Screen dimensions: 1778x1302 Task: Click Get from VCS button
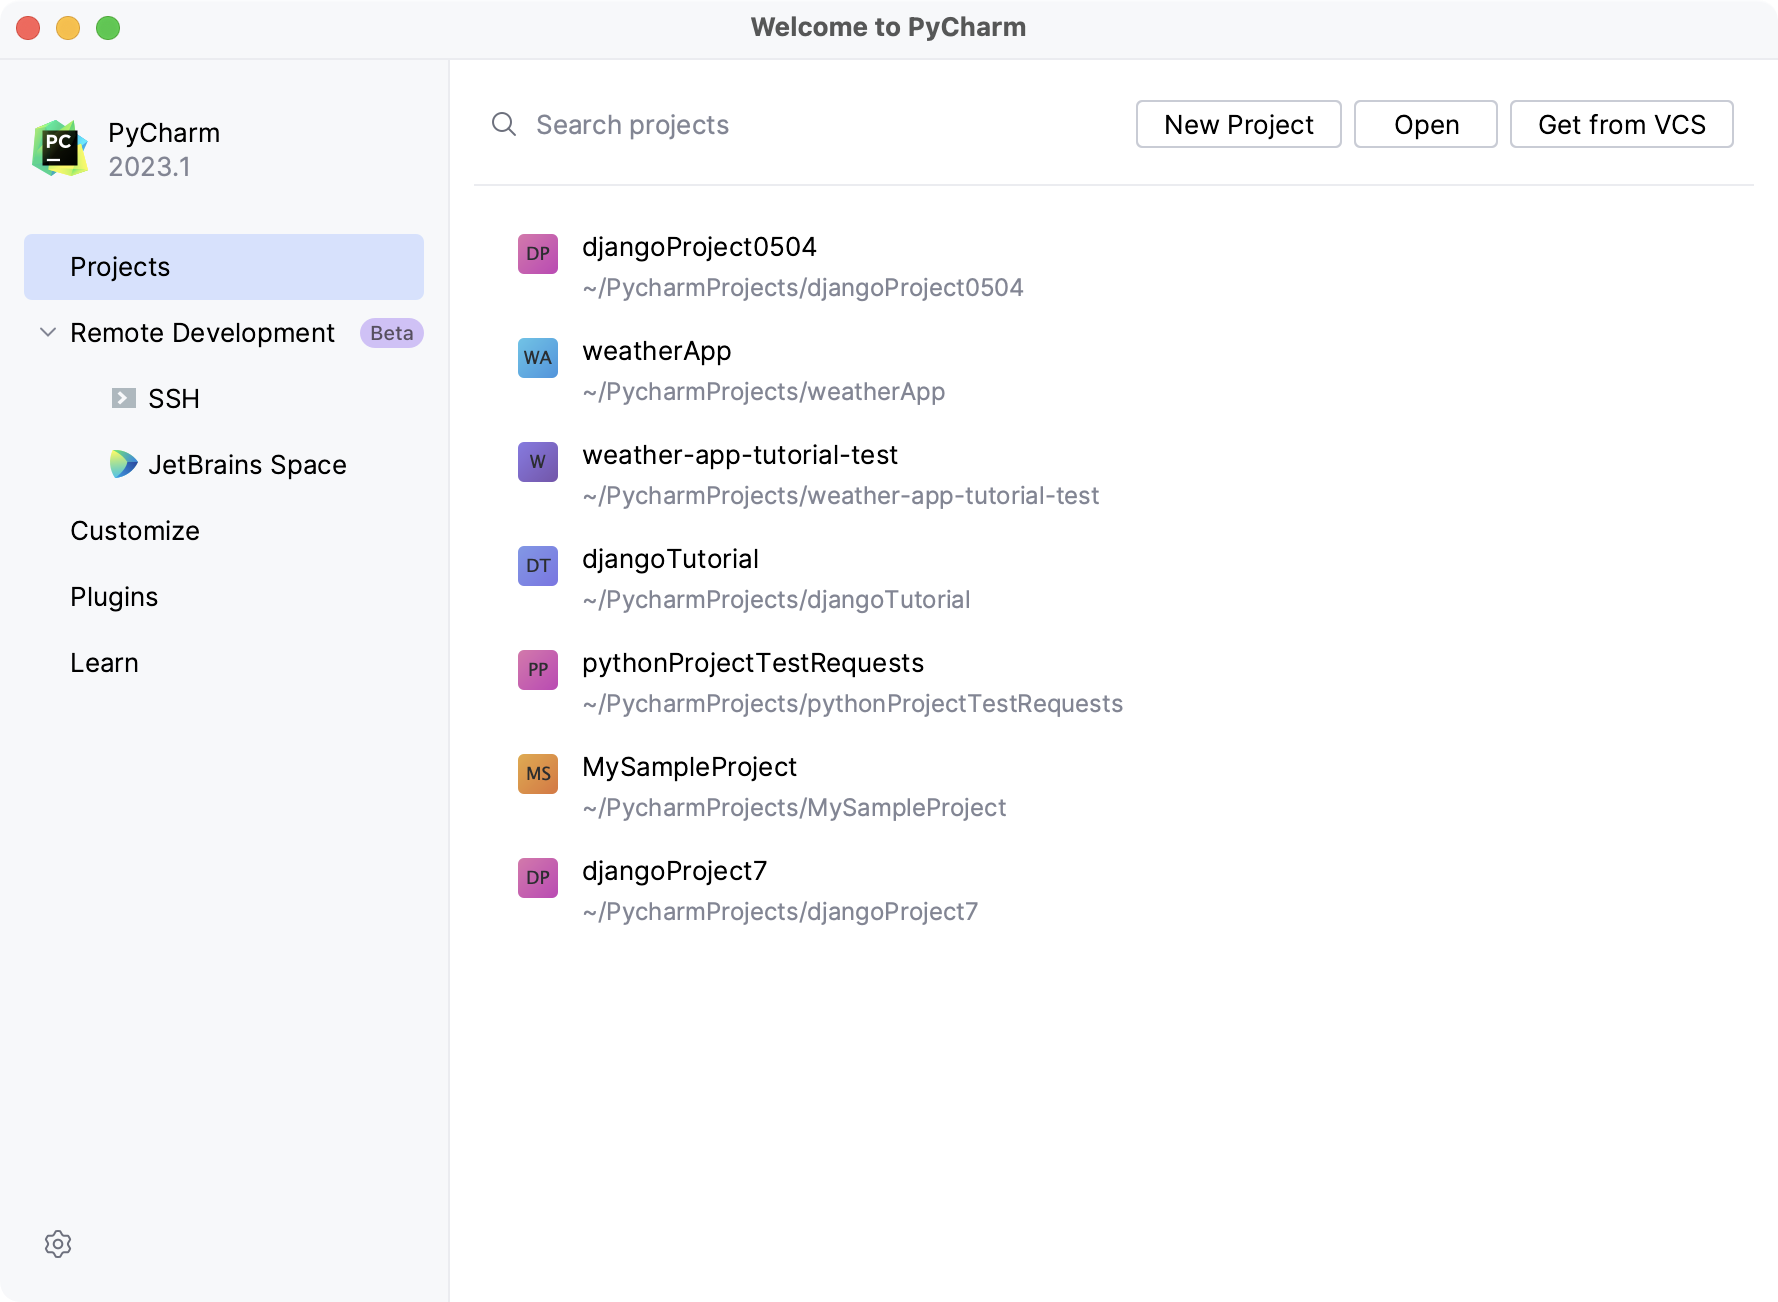click(x=1621, y=124)
